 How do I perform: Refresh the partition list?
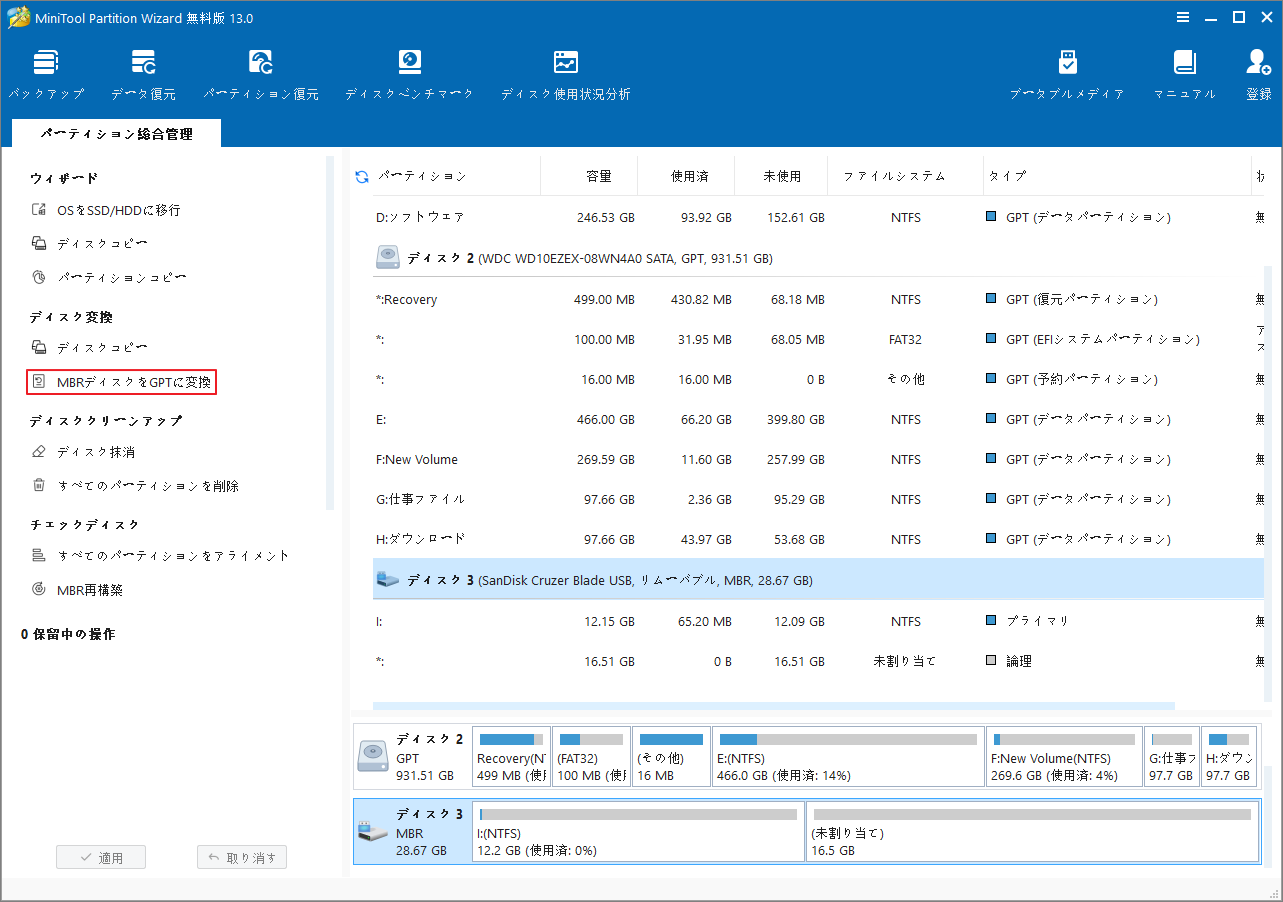pos(360,176)
